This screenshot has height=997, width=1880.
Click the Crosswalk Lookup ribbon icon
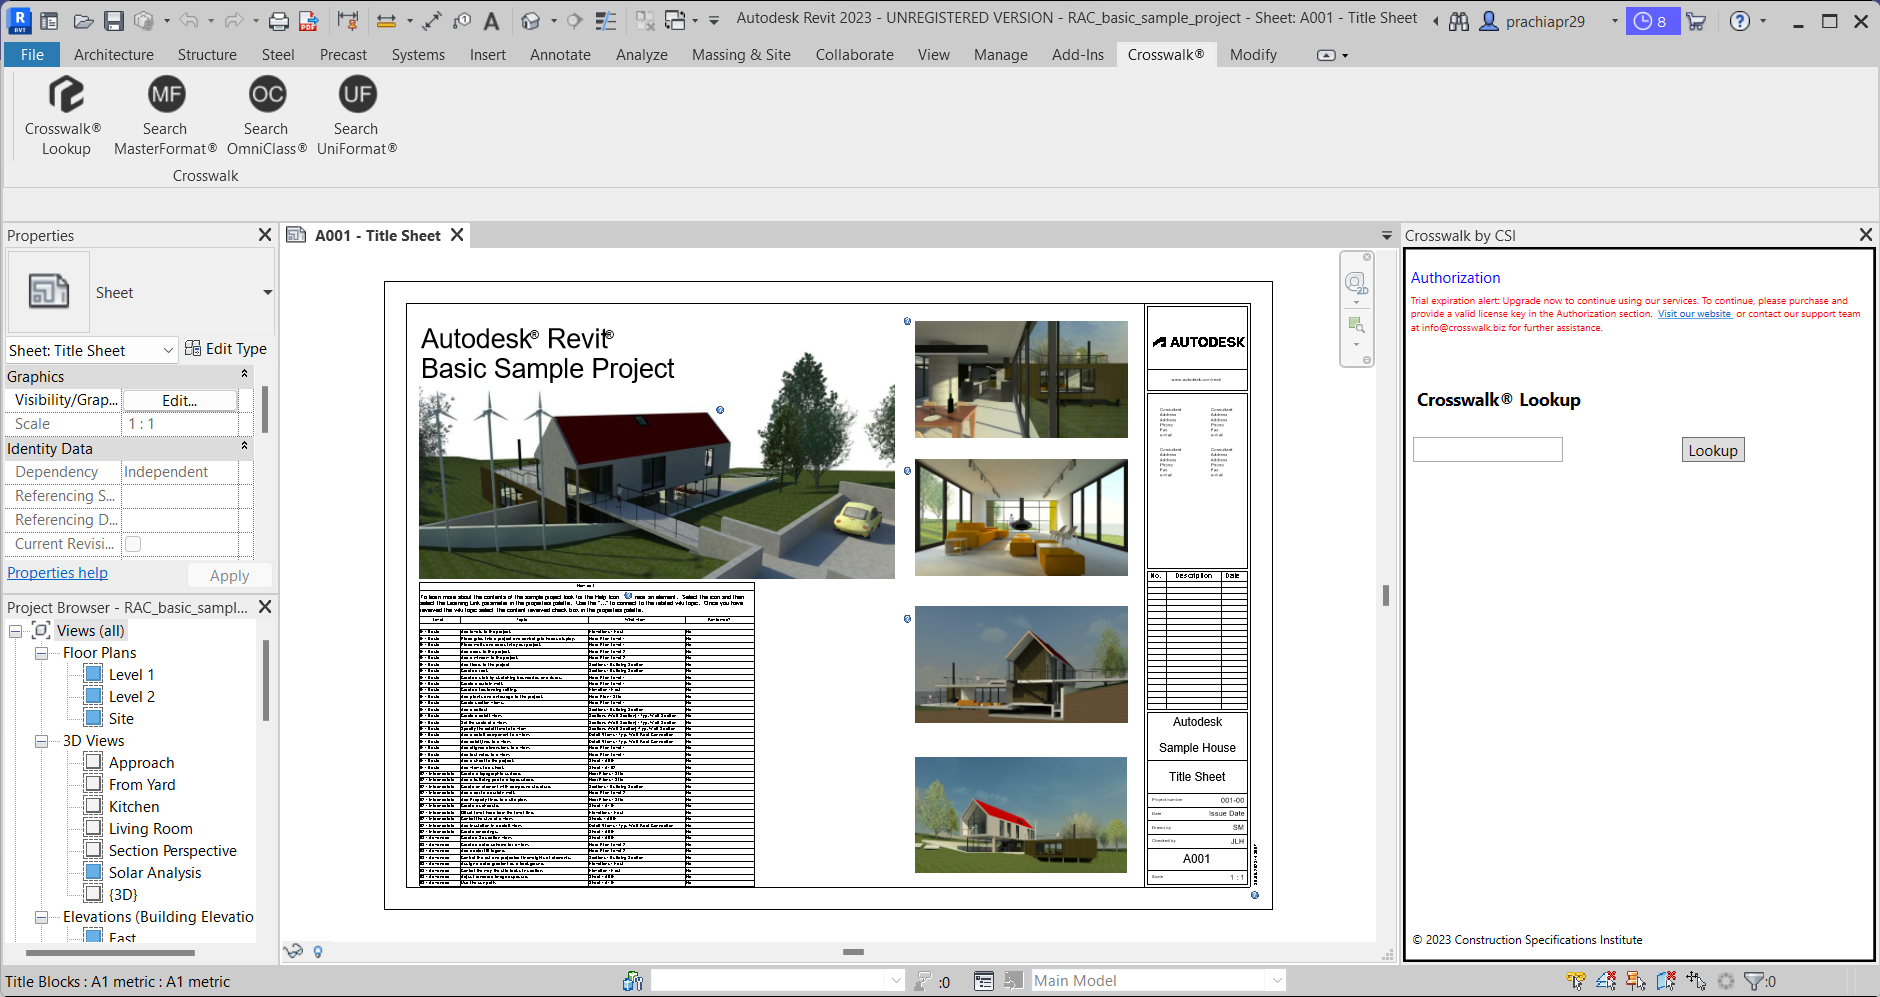tap(65, 96)
